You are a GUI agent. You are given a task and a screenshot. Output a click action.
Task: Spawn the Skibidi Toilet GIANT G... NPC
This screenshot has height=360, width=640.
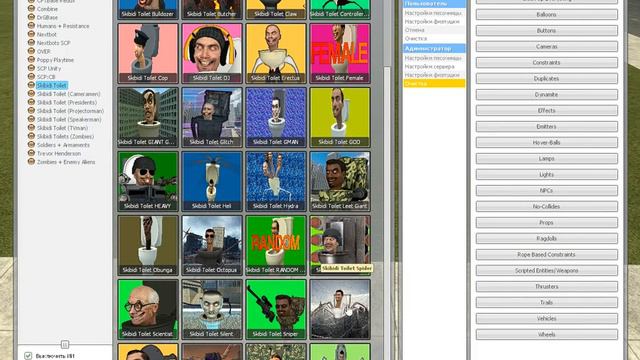coord(148,117)
